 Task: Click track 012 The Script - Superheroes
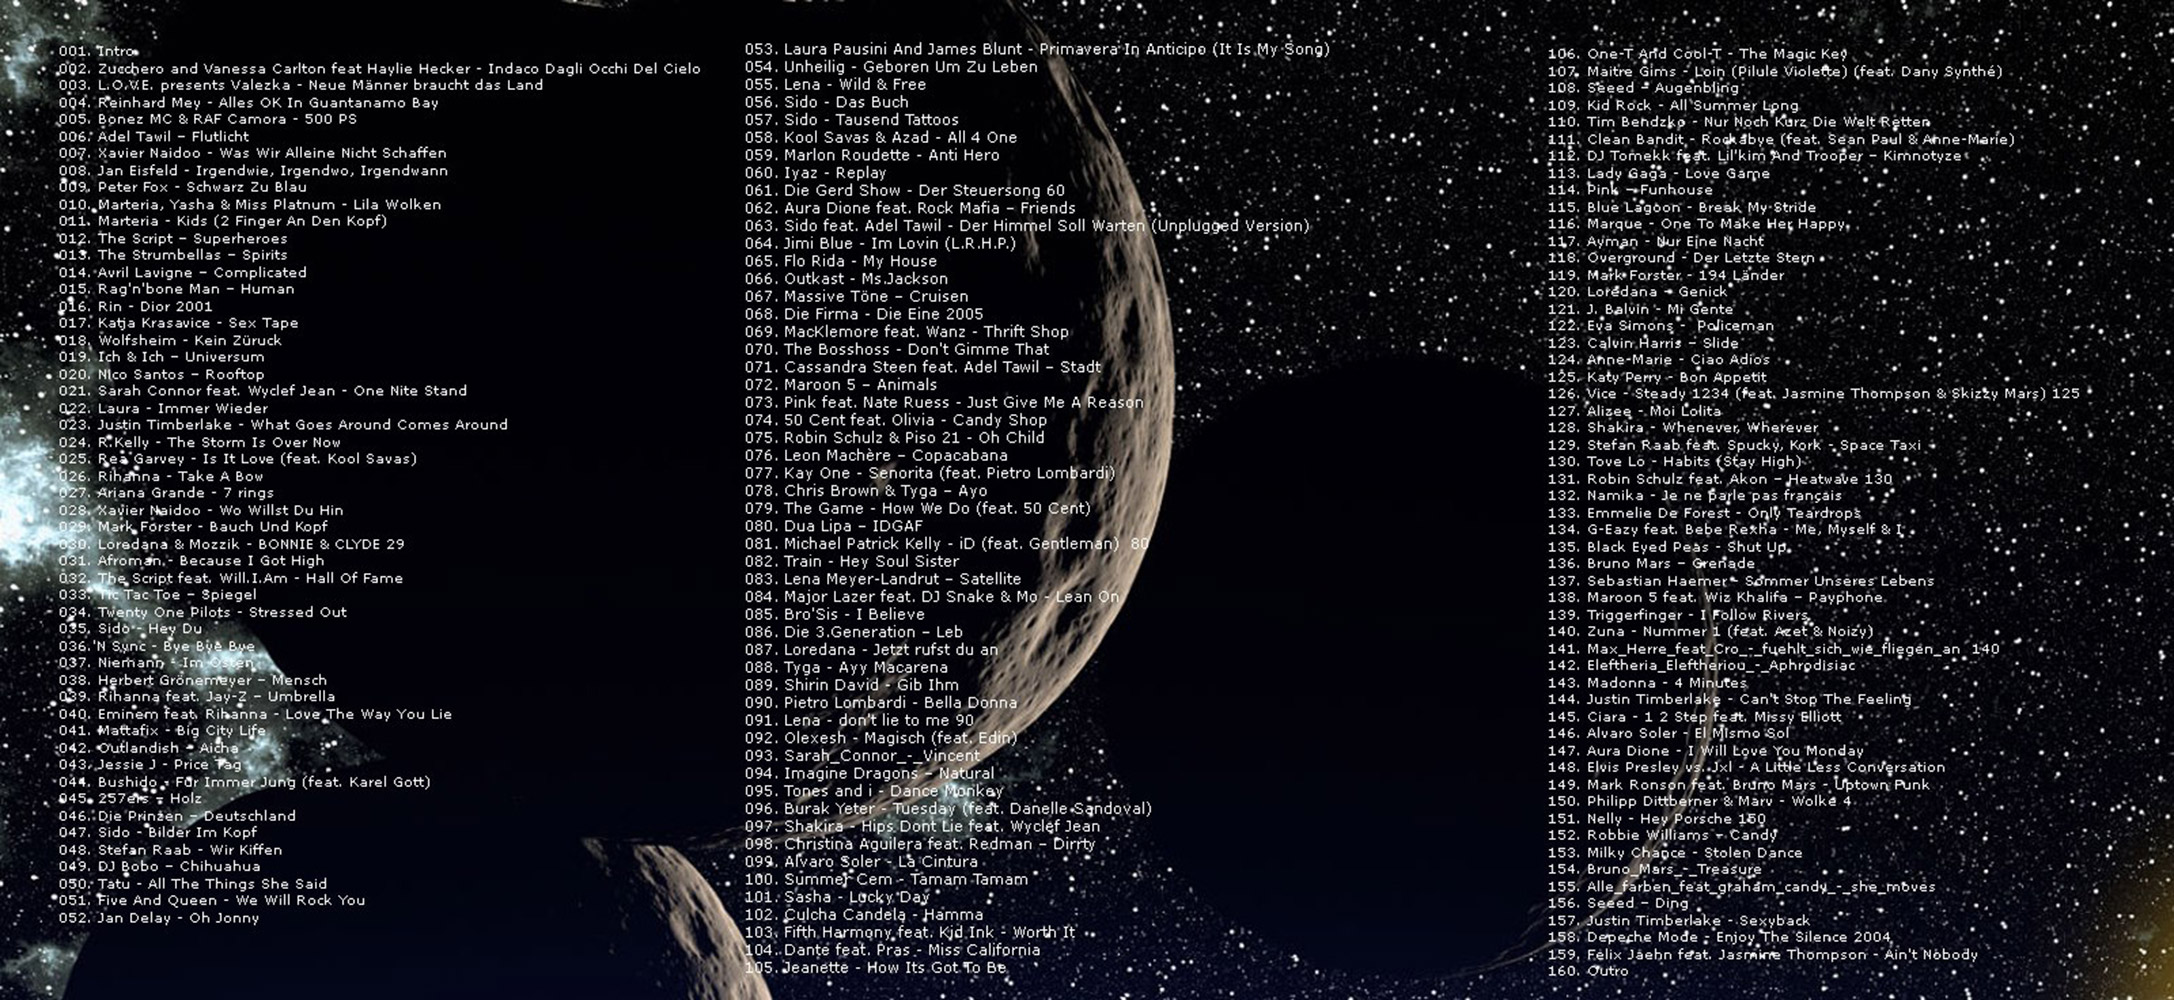point(172,238)
